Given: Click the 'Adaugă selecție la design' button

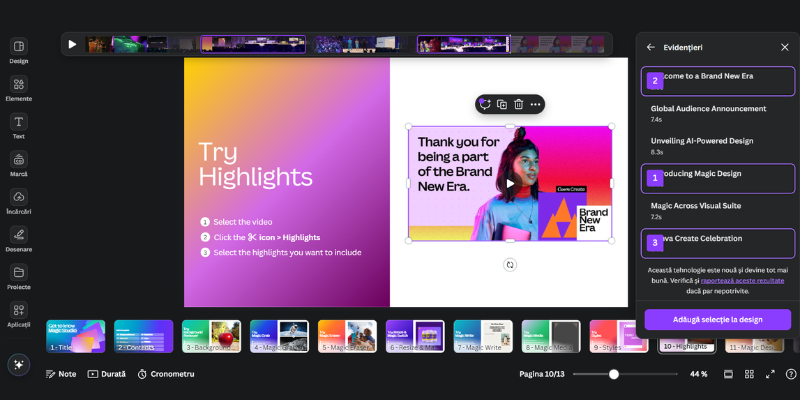Looking at the screenshot, I should [717, 319].
